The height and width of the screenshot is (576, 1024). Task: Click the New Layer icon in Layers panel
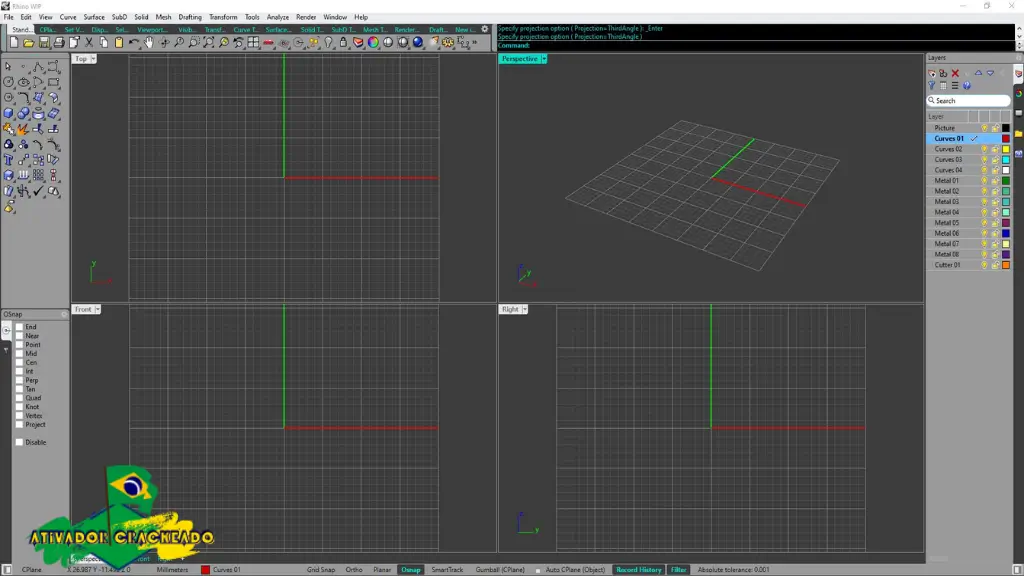(932, 73)
